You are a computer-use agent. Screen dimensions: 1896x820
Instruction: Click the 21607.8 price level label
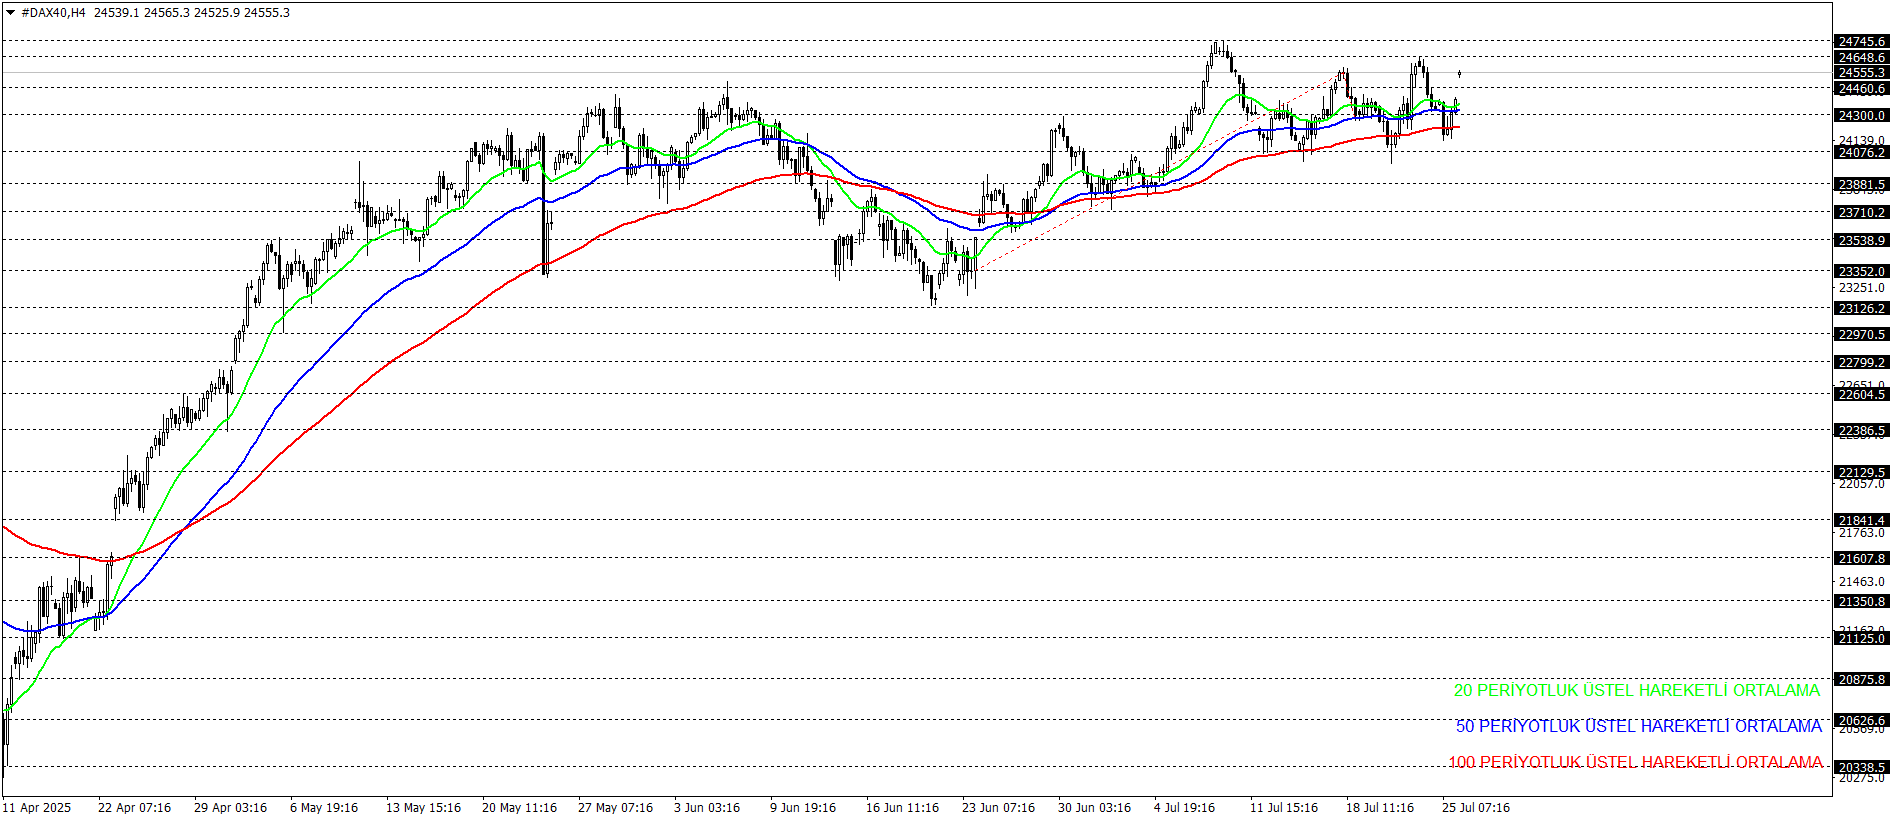pyautogui.click(x=1862, y=558)
